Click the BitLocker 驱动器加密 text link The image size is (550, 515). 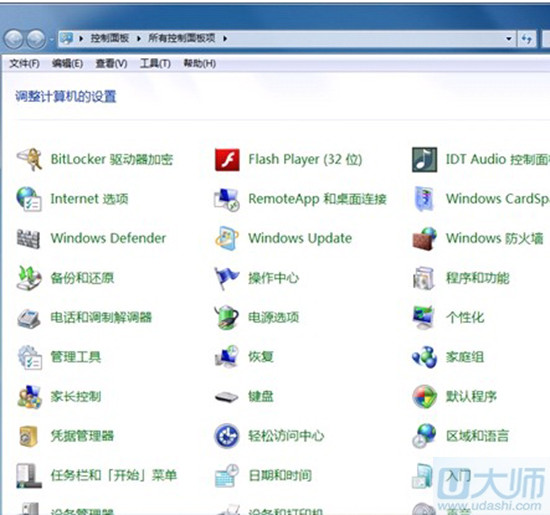coord(112,160)
